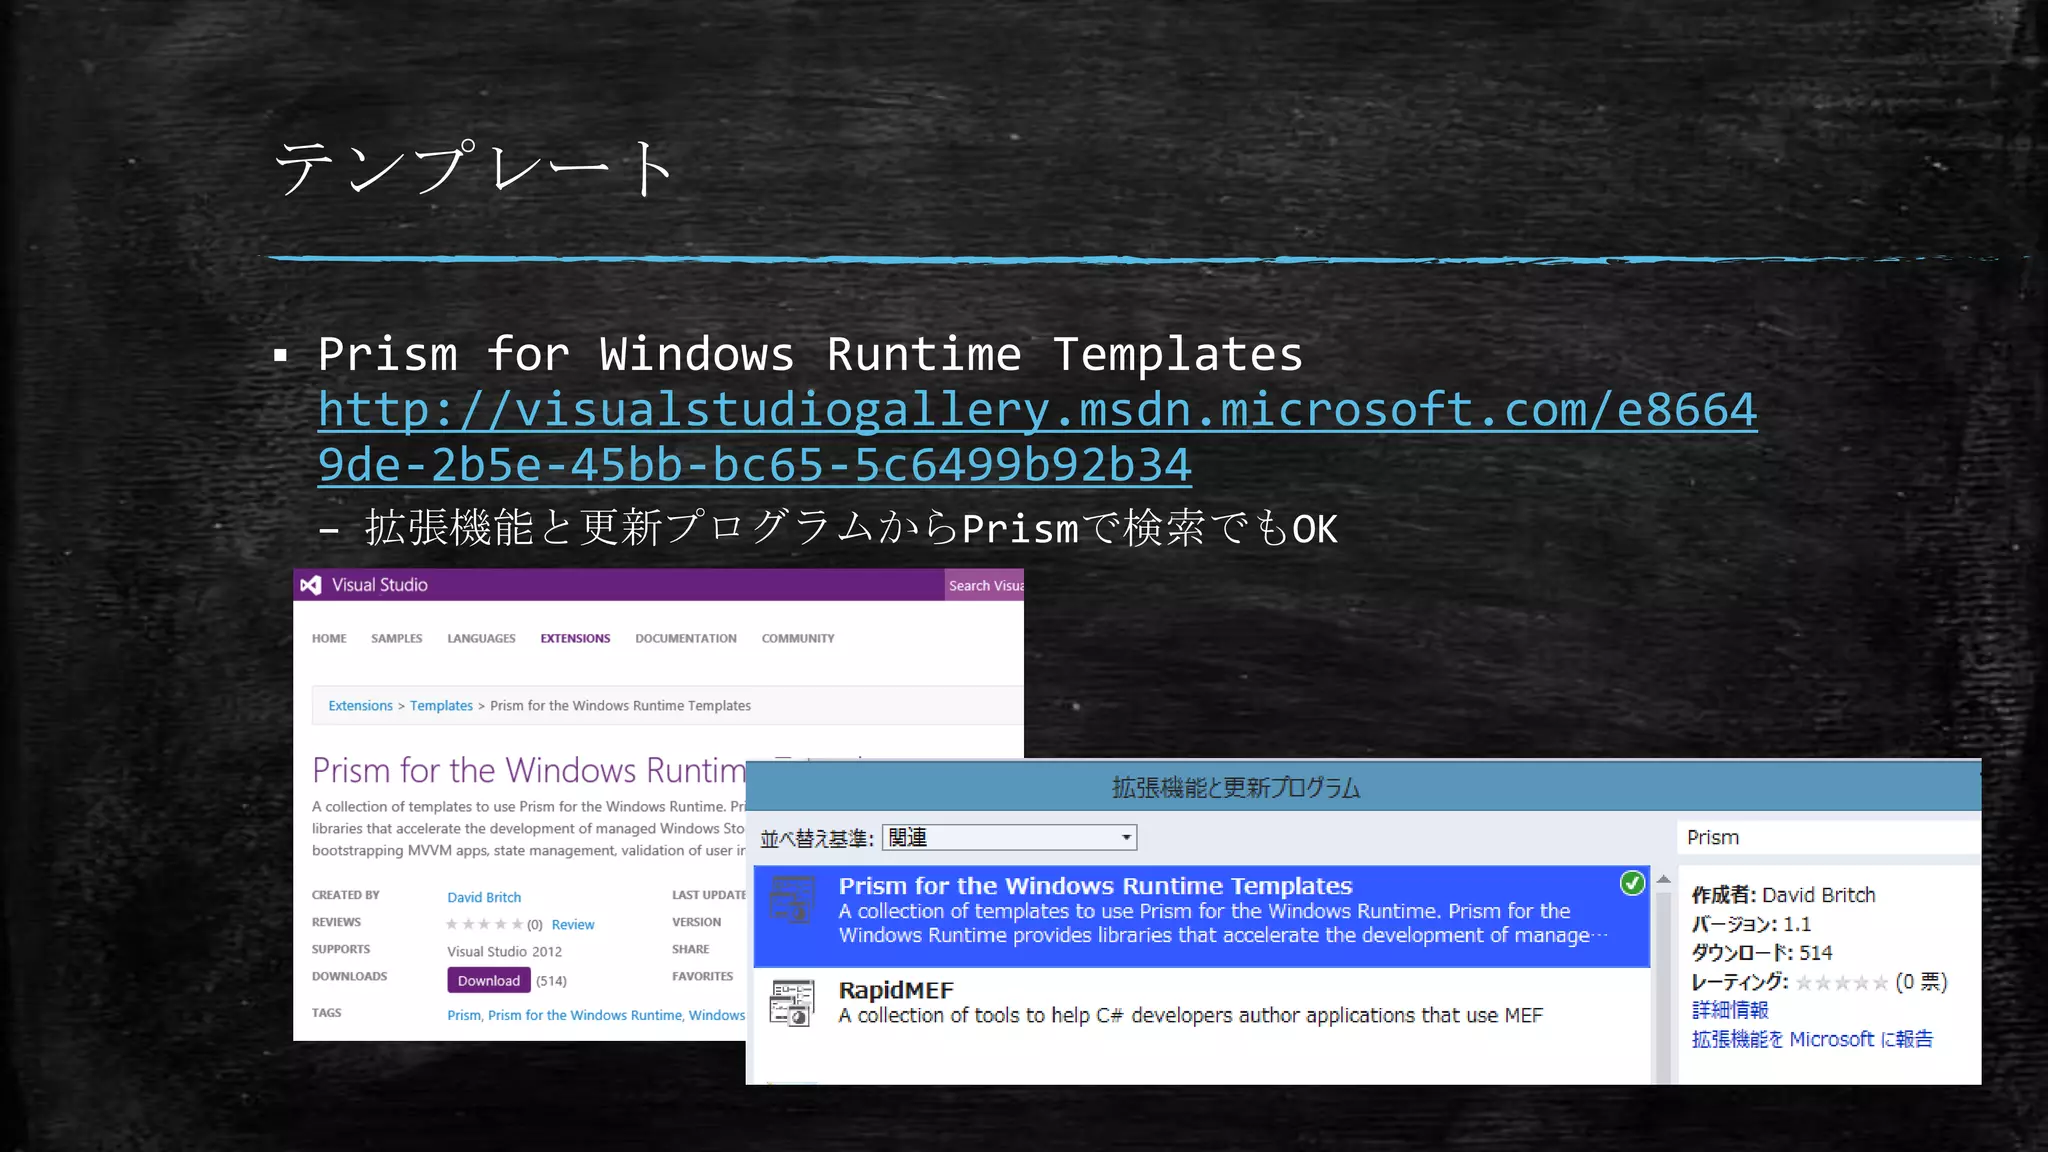Open the LANGUAGES menu item
The width and height of the screenshot is (2048, 1152).
click(481, 638)
